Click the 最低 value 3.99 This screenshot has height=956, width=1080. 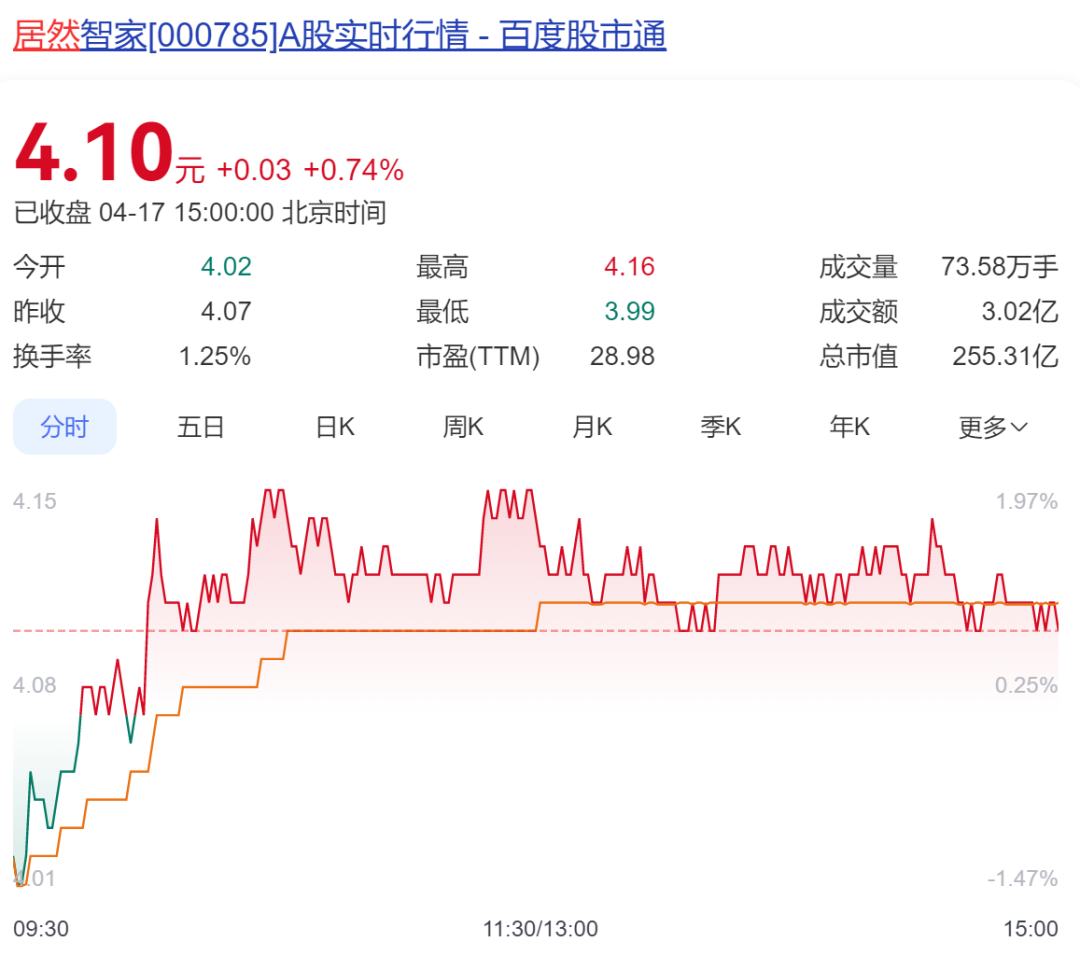click(630, 311)
